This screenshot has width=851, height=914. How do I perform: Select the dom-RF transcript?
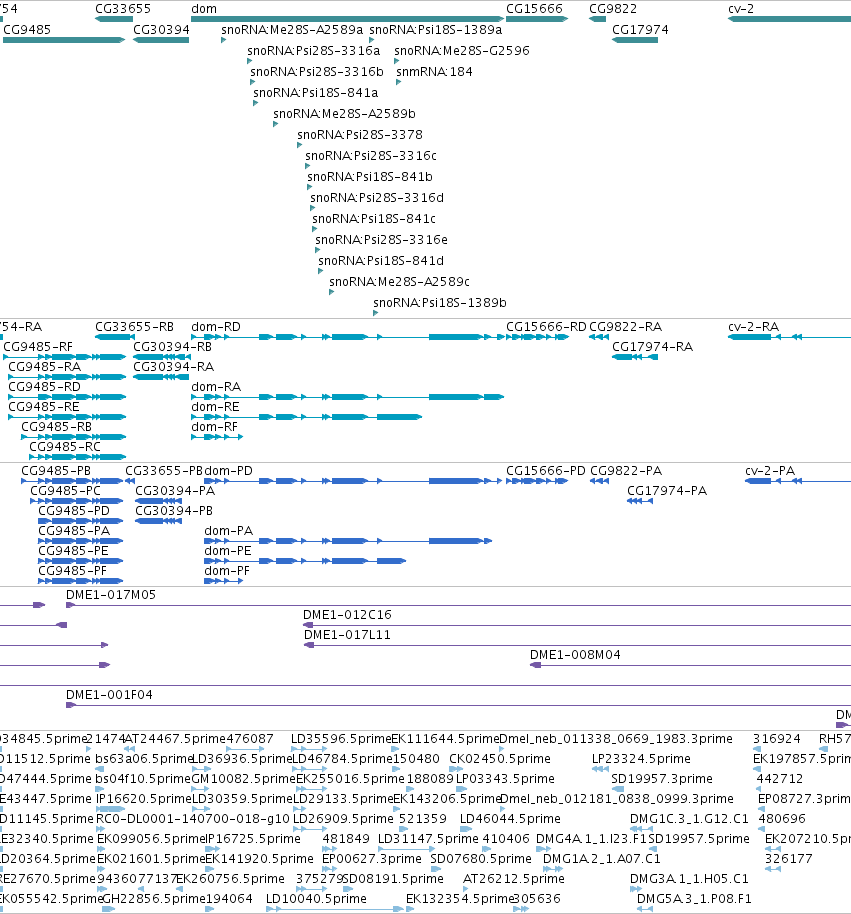point(217,437)
